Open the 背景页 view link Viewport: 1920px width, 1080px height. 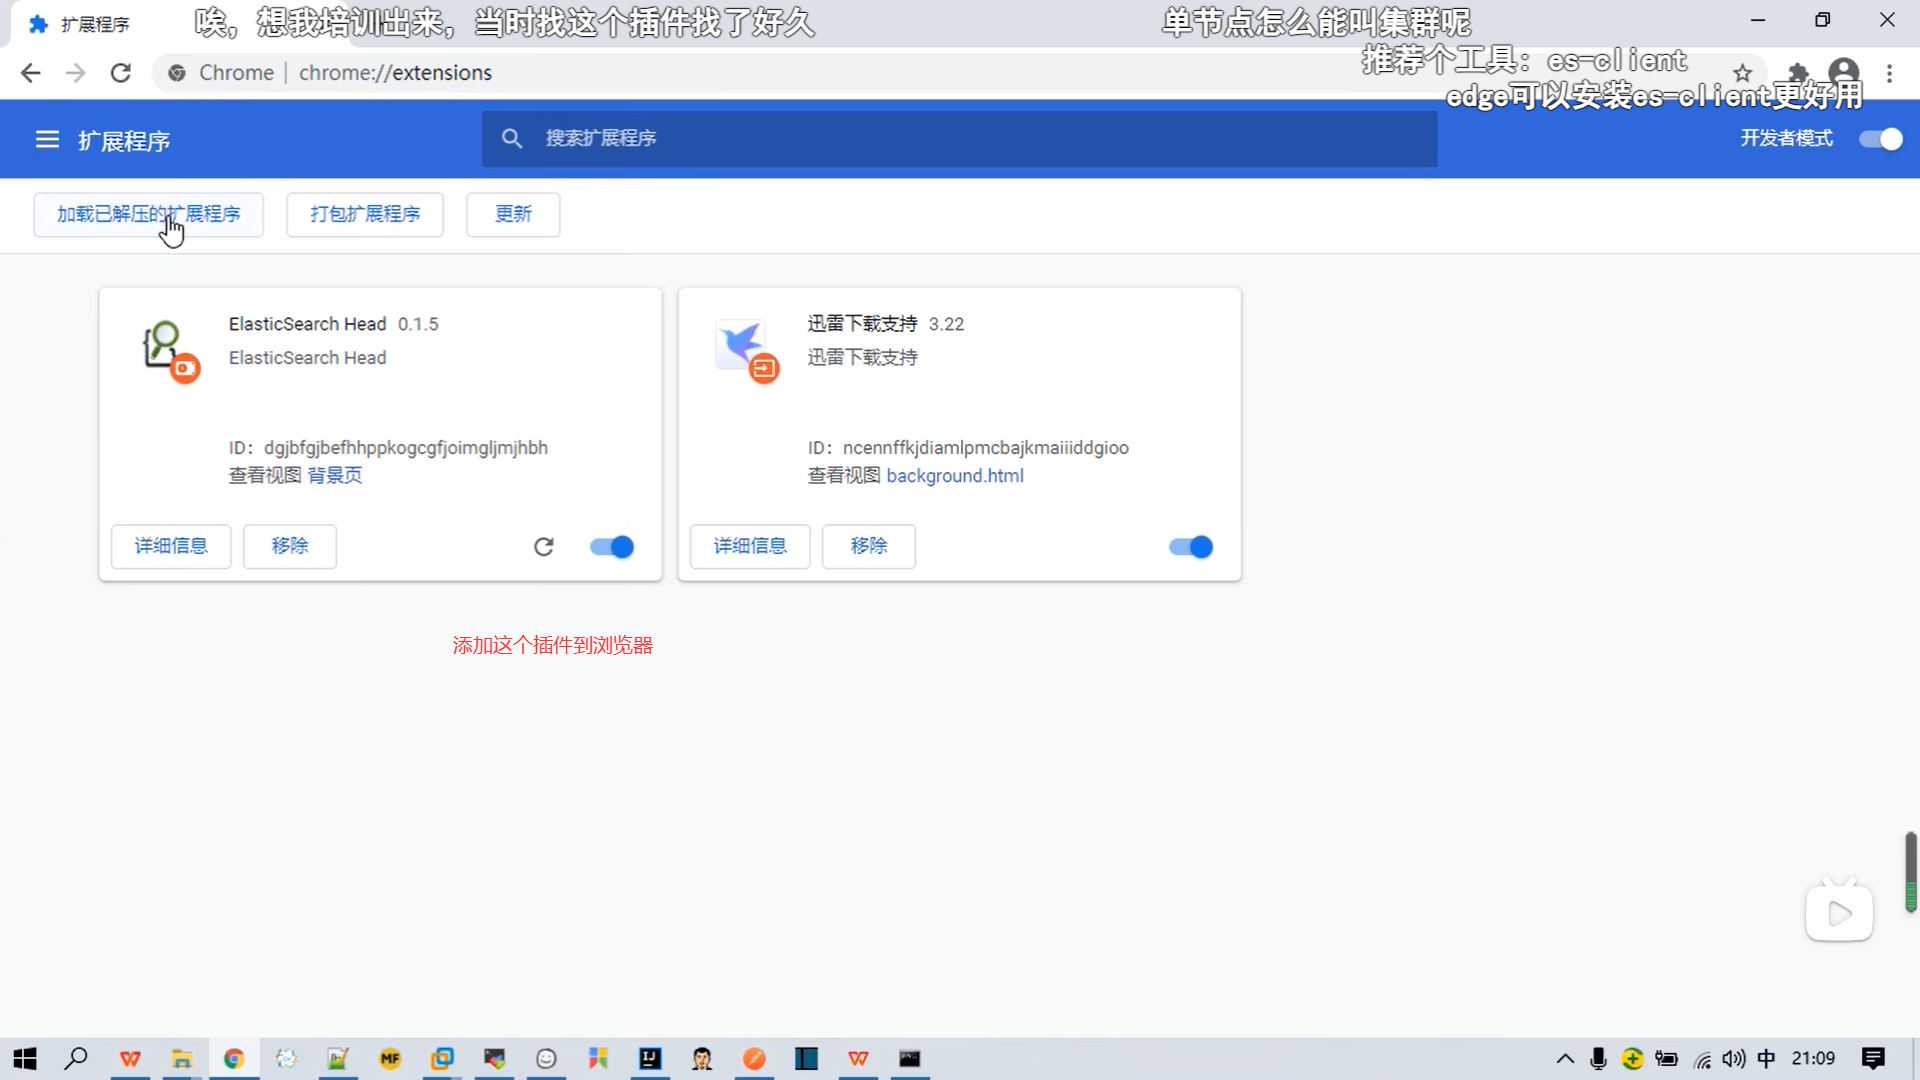point(335,476)
